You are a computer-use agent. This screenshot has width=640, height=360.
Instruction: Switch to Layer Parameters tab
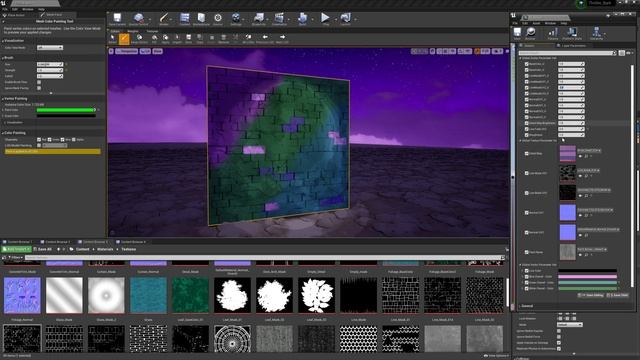click(574, 46)
